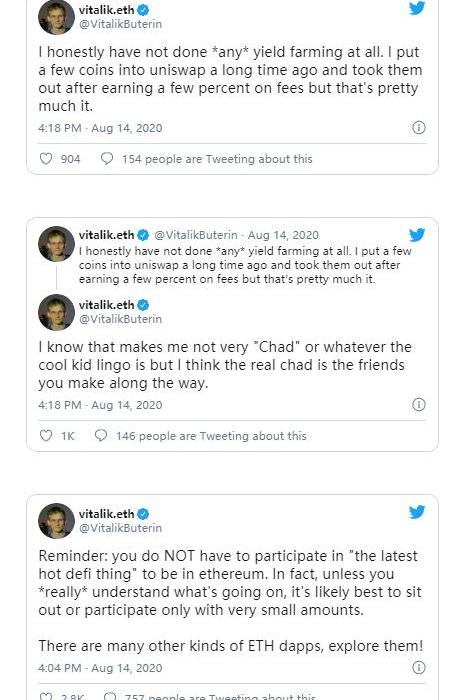449x700 pixels.
Task: Open the avatar on the first tweet
Action: tap(56, 17)
